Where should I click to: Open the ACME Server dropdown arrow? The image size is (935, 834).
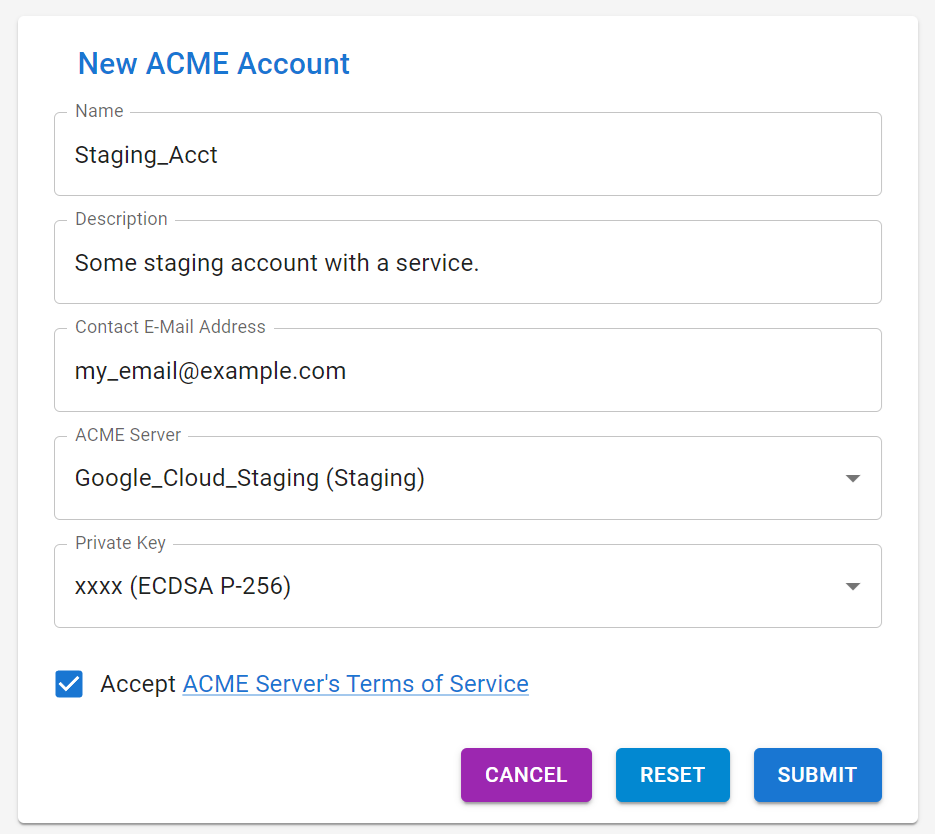(852, 478)
